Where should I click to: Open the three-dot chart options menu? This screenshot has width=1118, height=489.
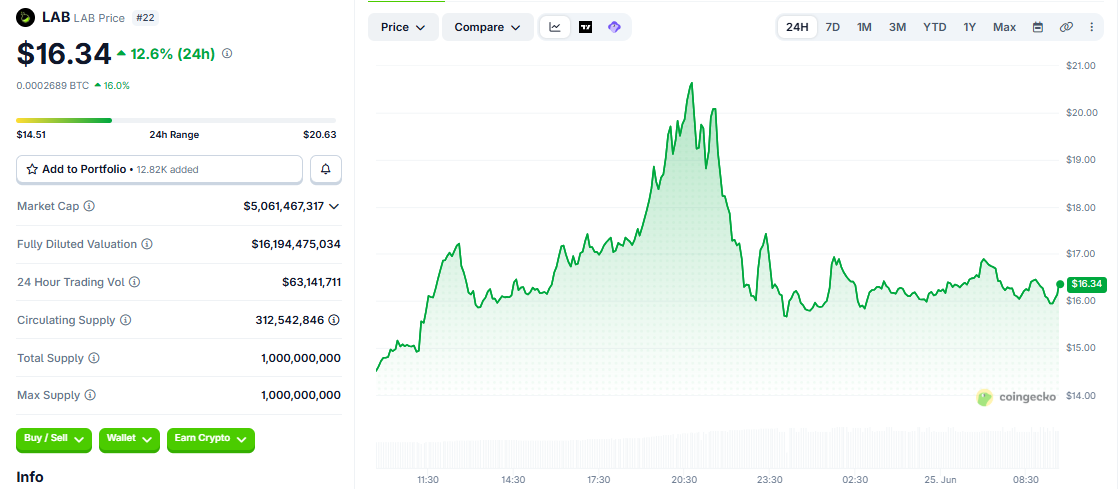click(x=1092, y=27)
